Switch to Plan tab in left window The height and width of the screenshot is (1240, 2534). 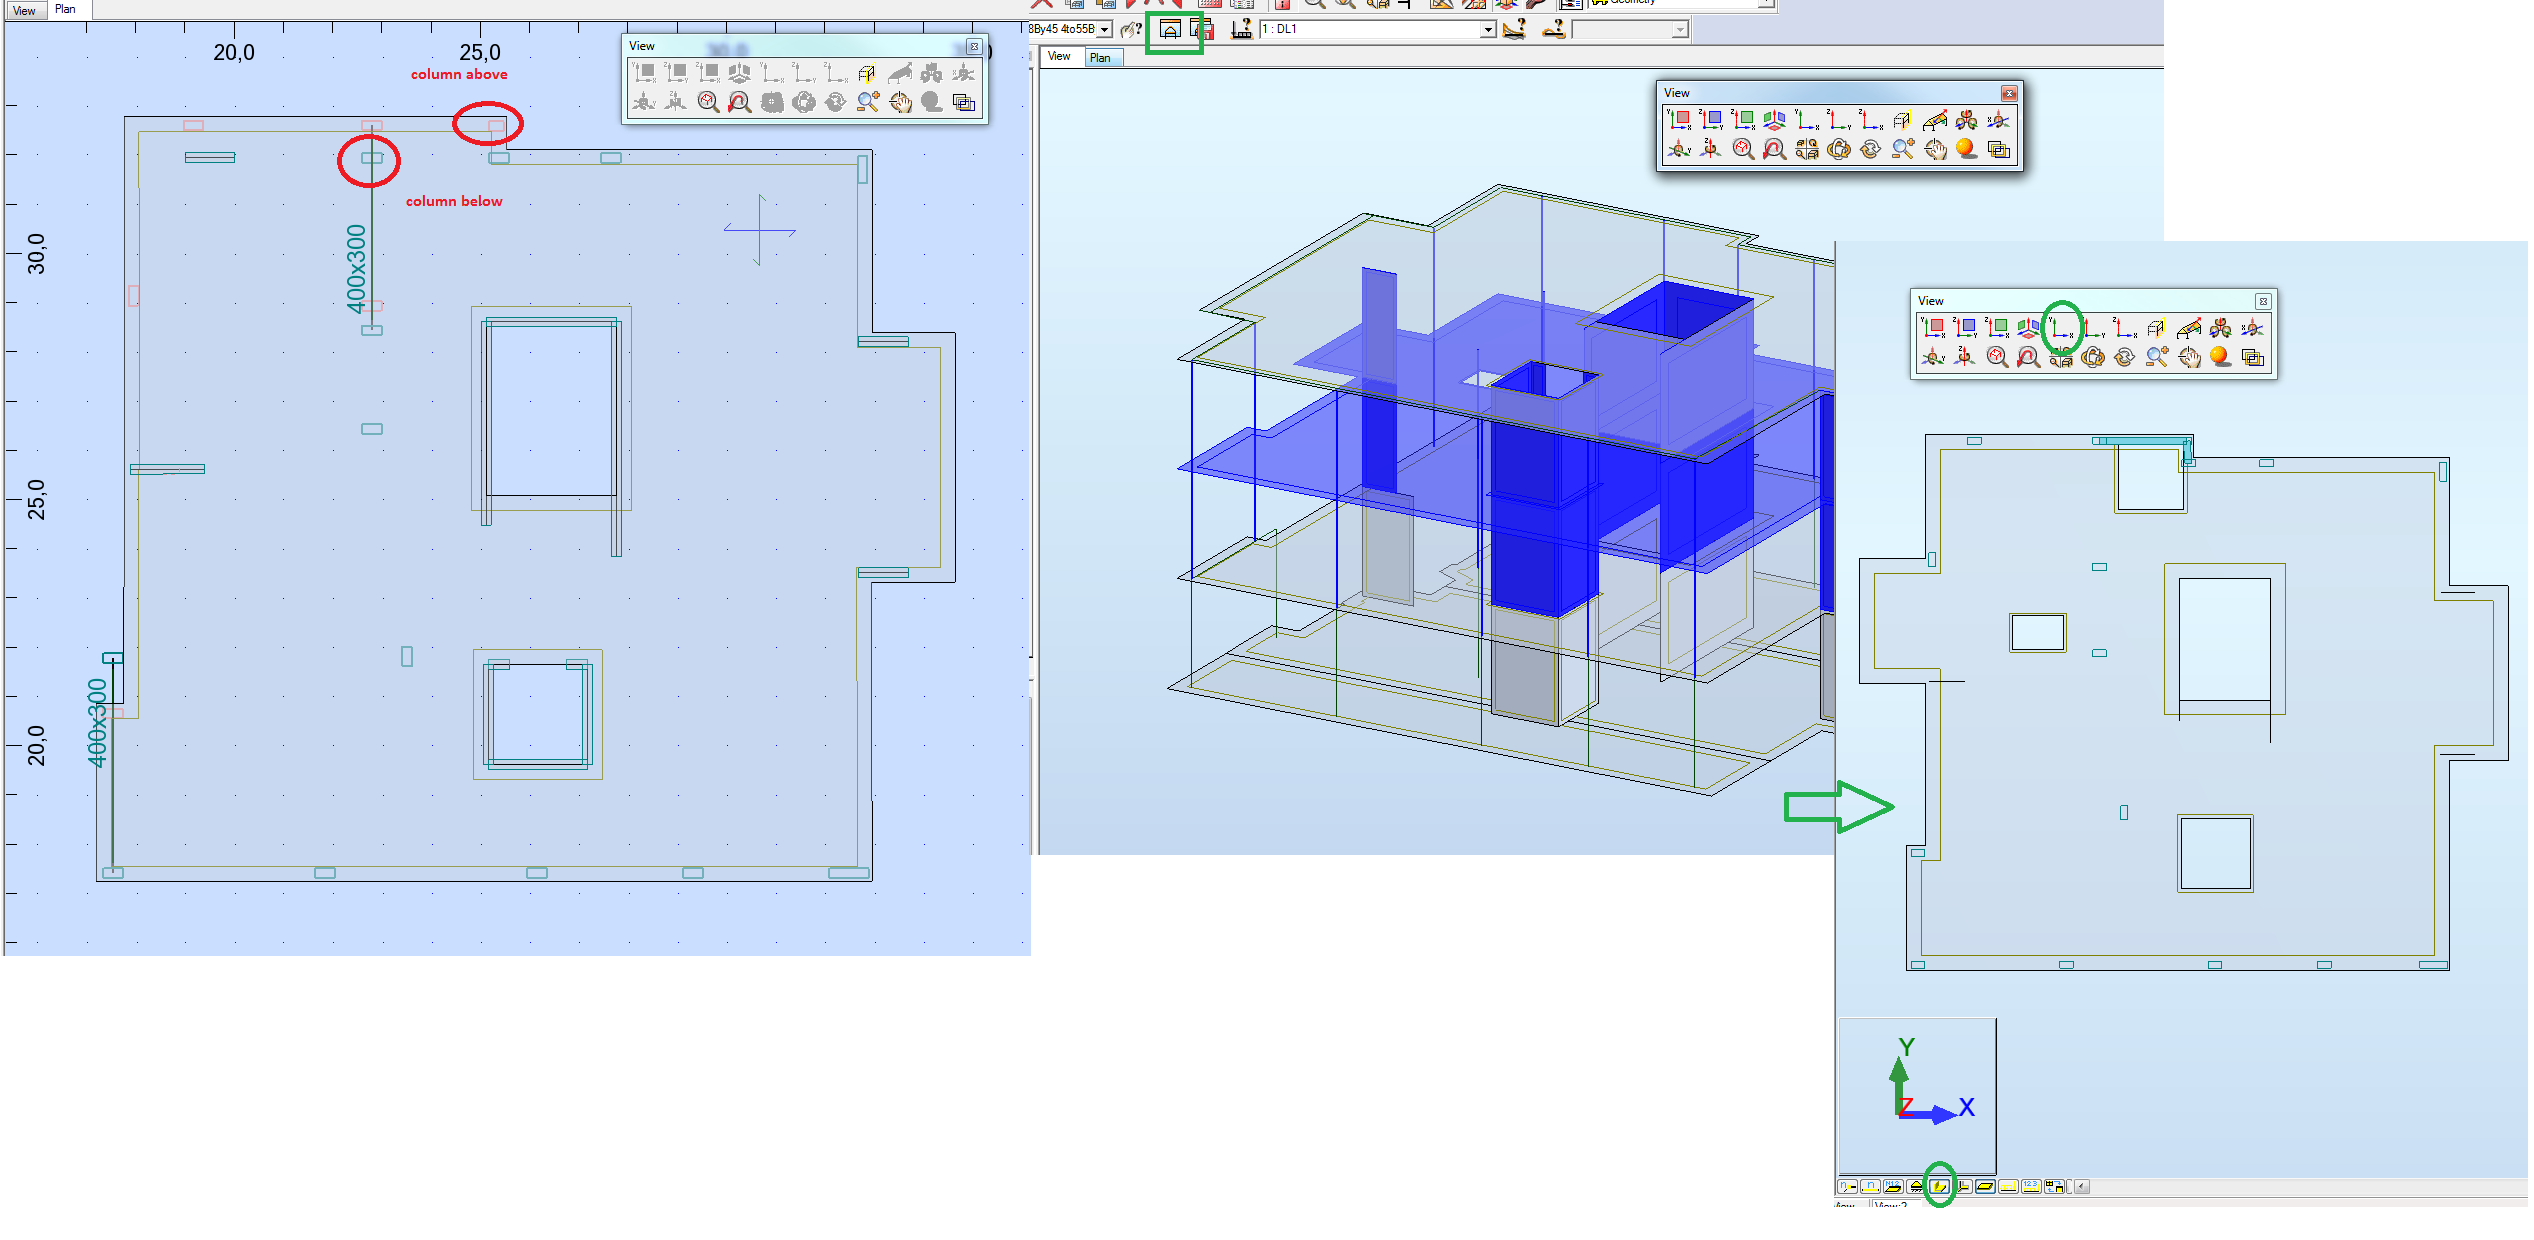(65, 9)
